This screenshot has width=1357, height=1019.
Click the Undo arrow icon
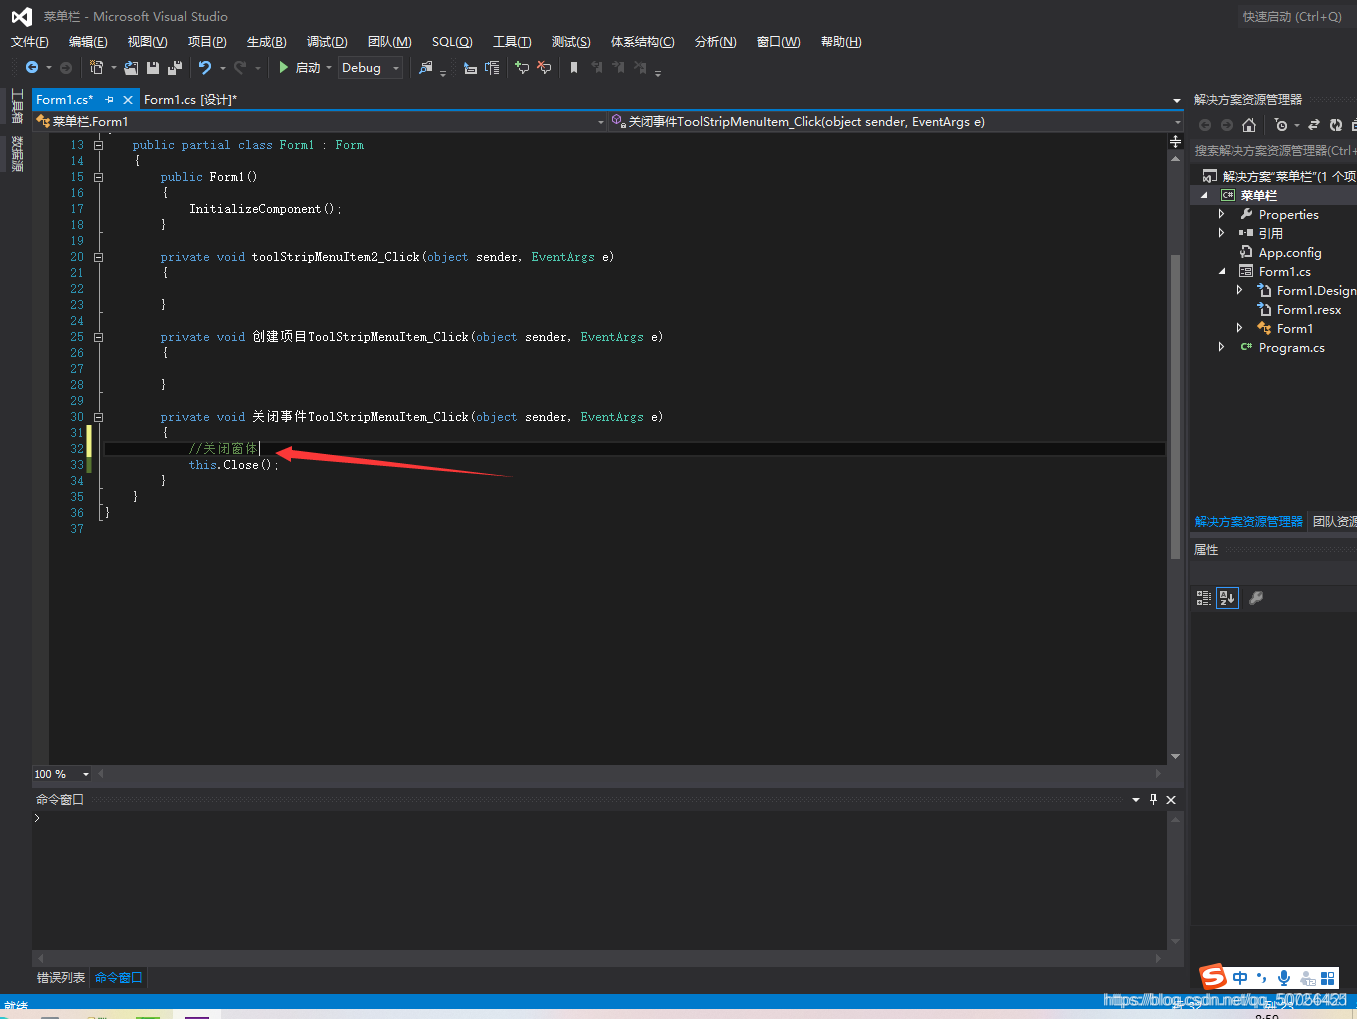(x=205, y=67)
